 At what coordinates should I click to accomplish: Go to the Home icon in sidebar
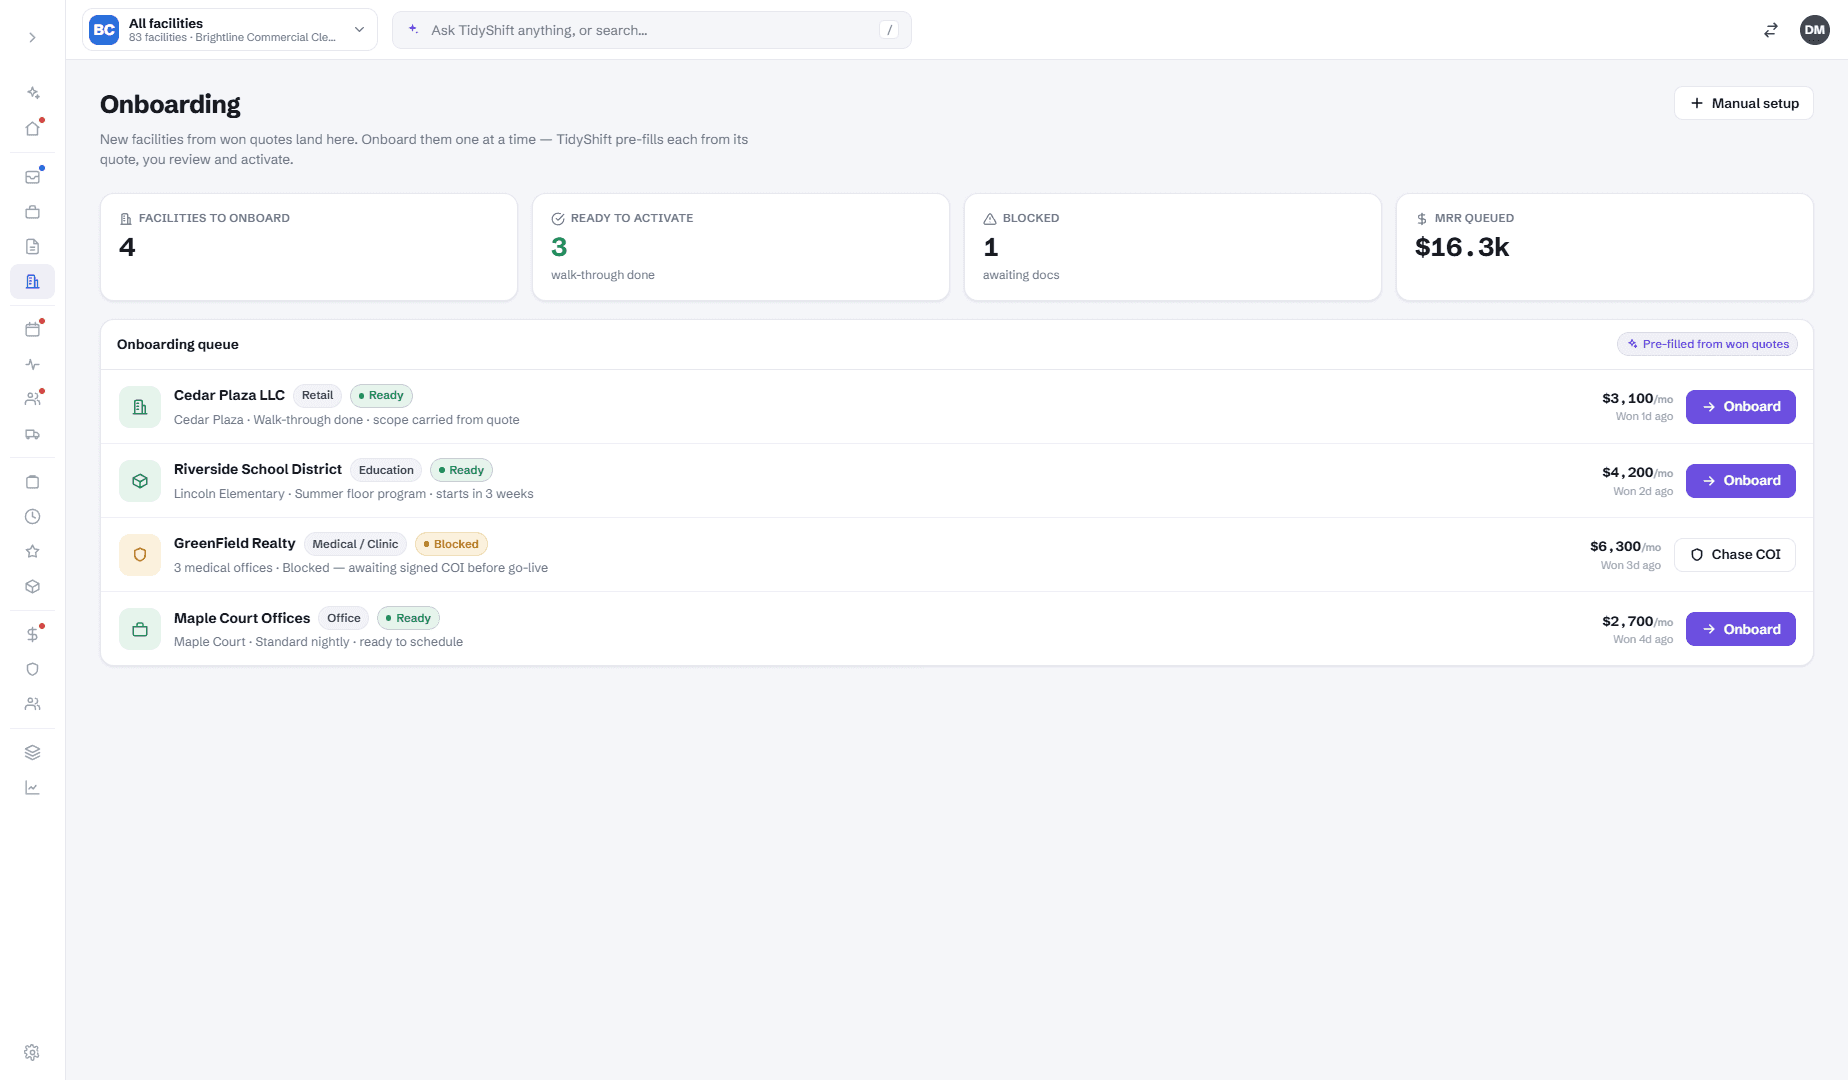[x=32, y=128]
